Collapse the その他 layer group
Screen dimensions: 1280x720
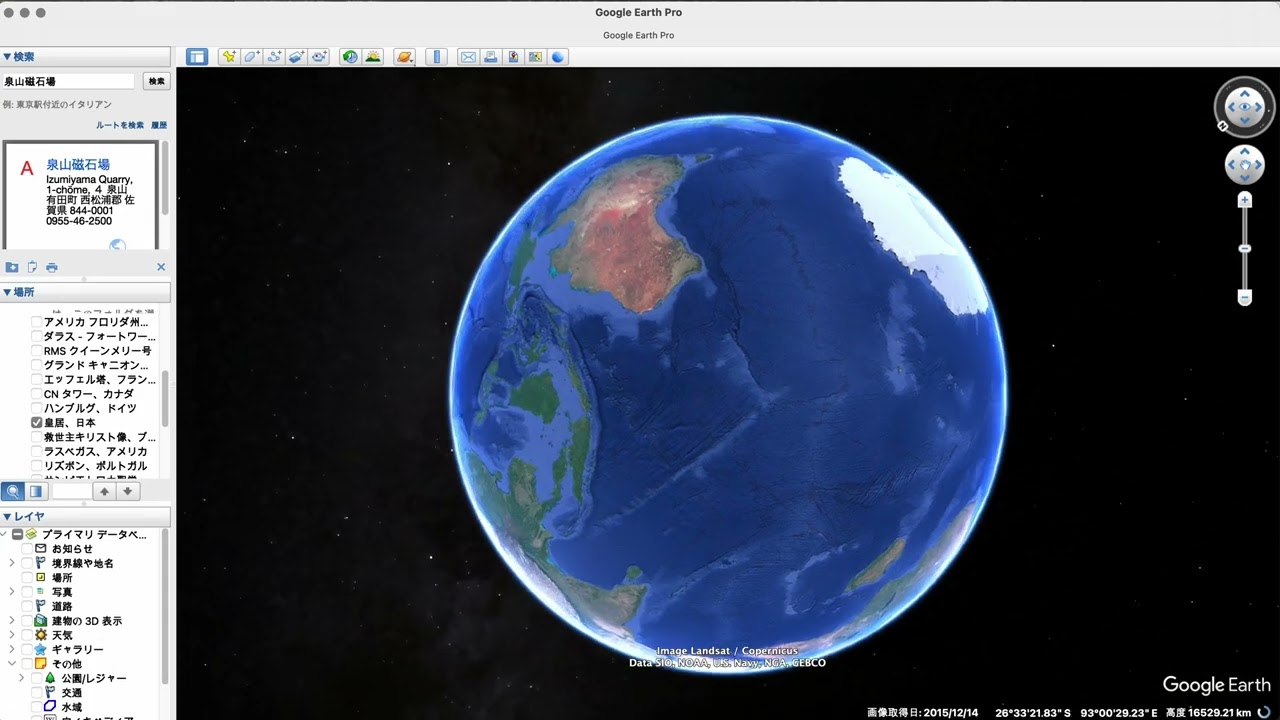pyautogui.click(x=12, y=664)
